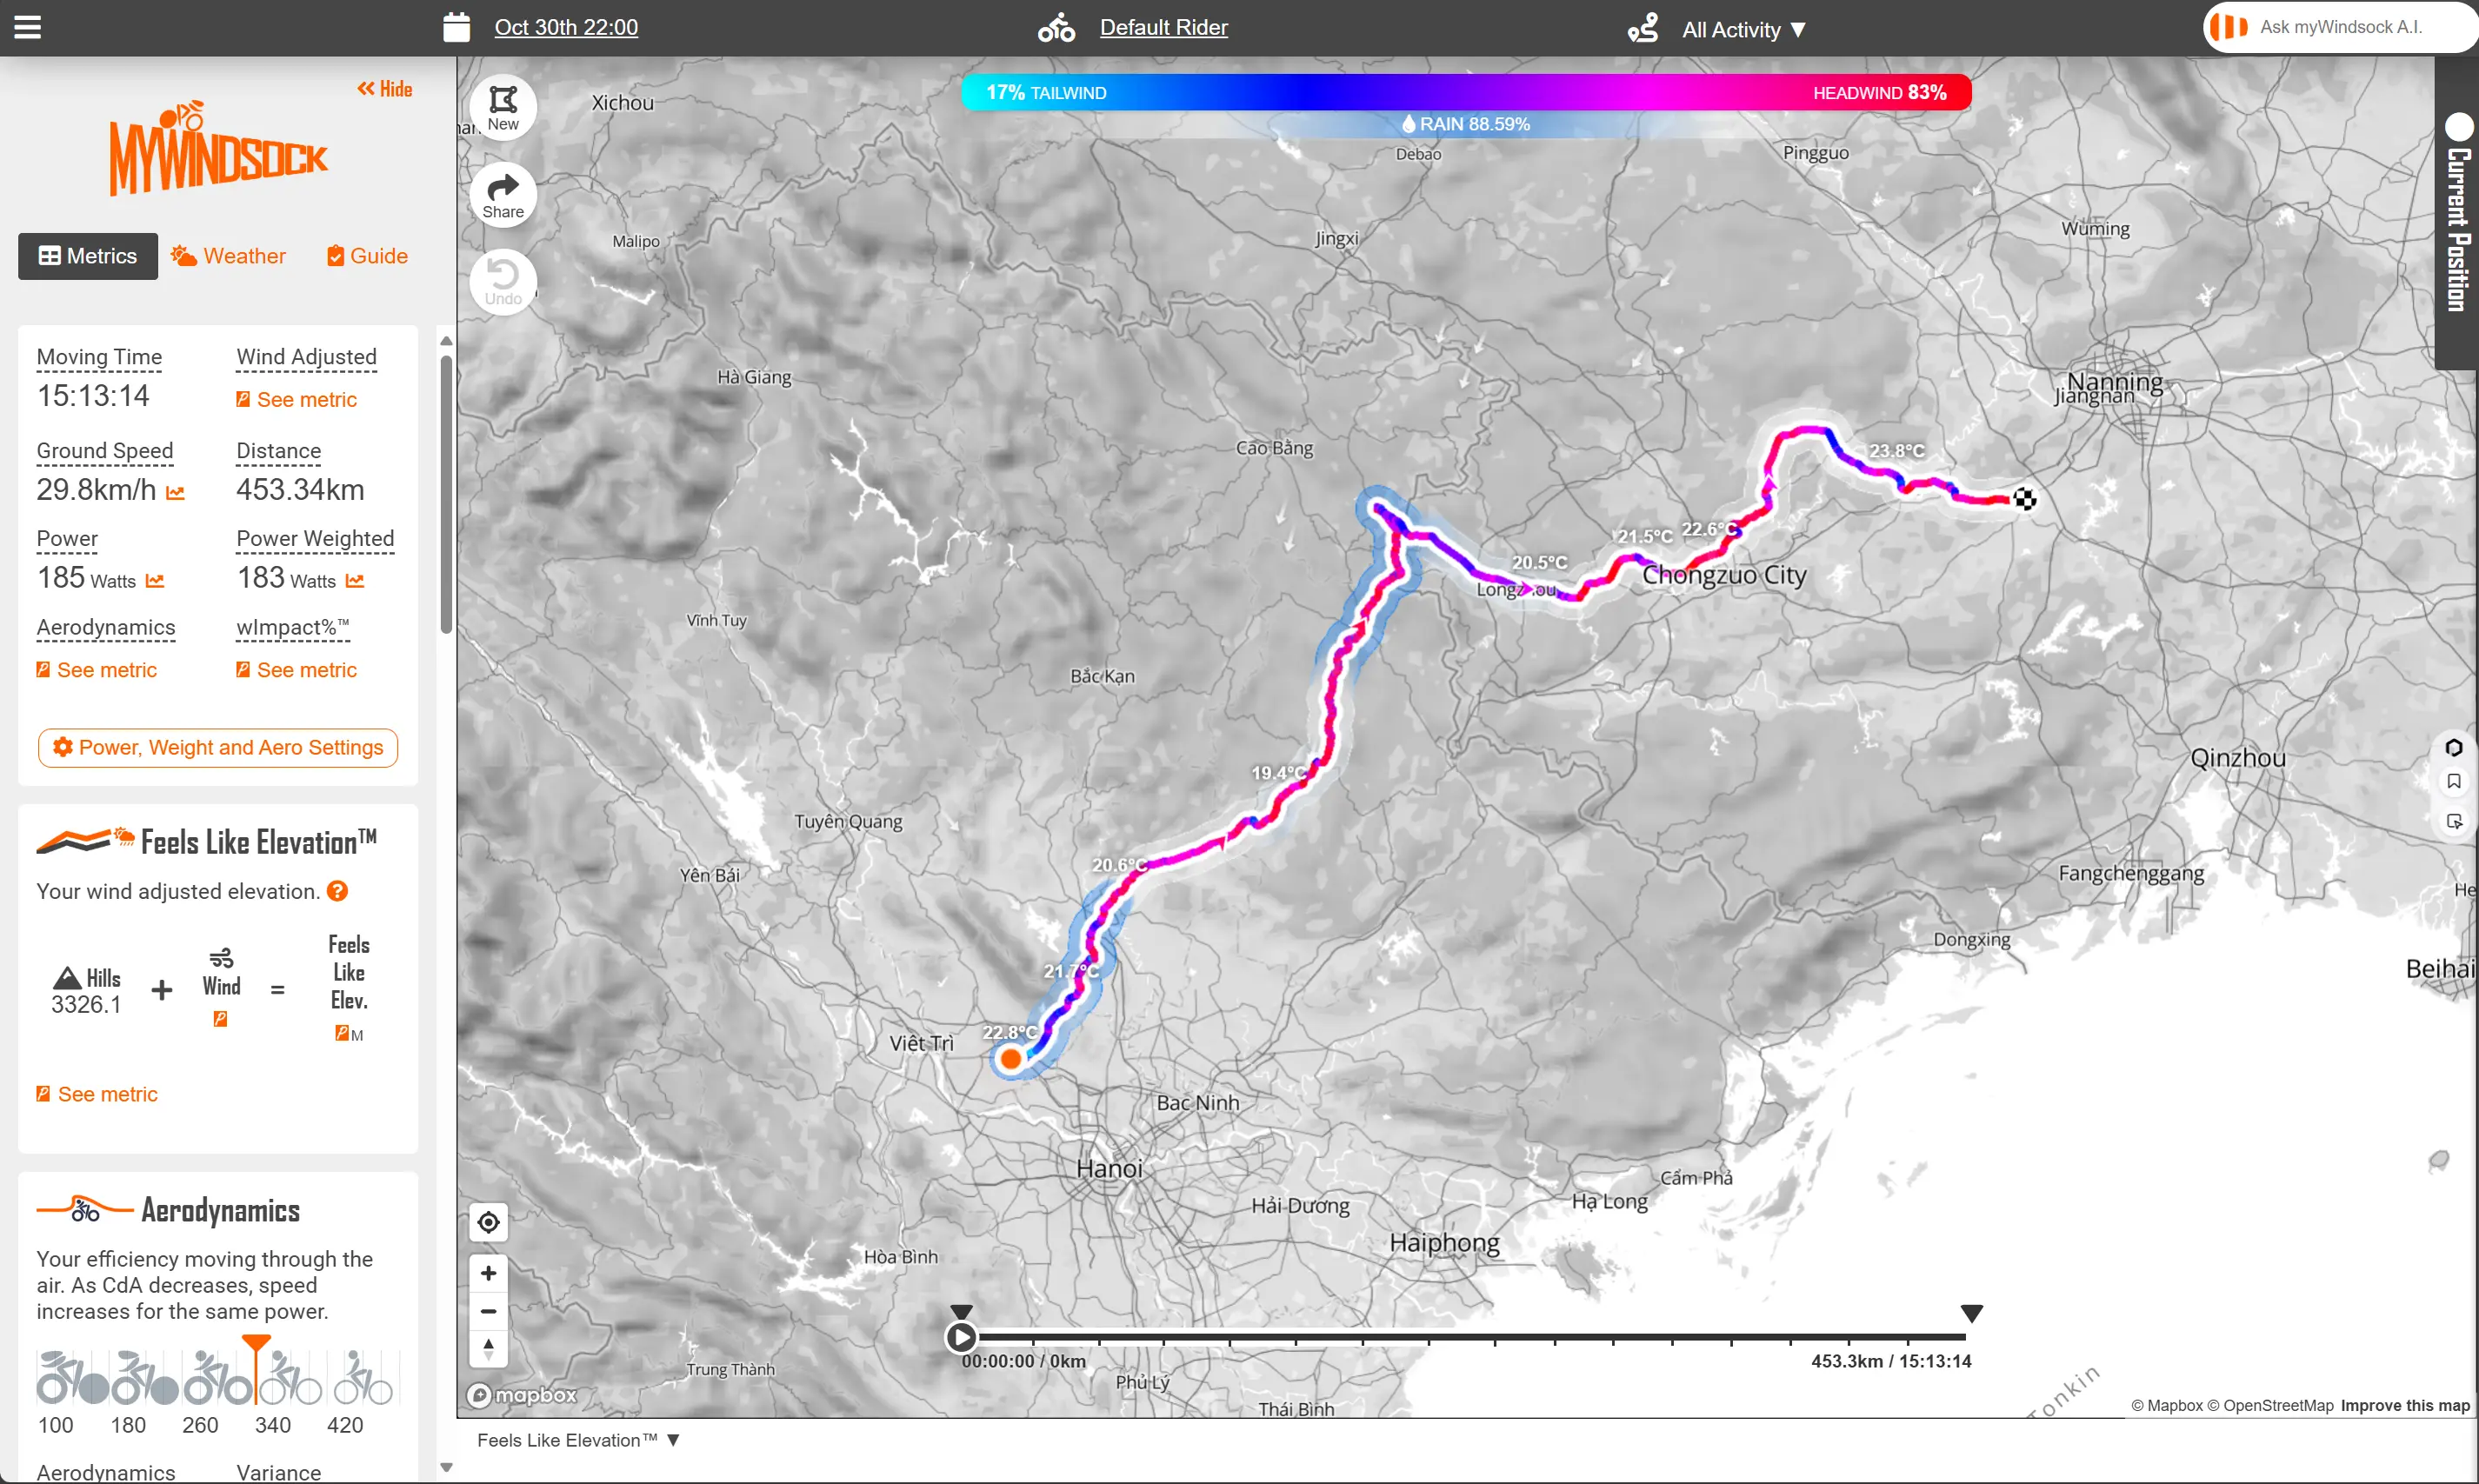2479x1484 pixels.
Task: Zoom in on the map
Action: click(488, 1273)
